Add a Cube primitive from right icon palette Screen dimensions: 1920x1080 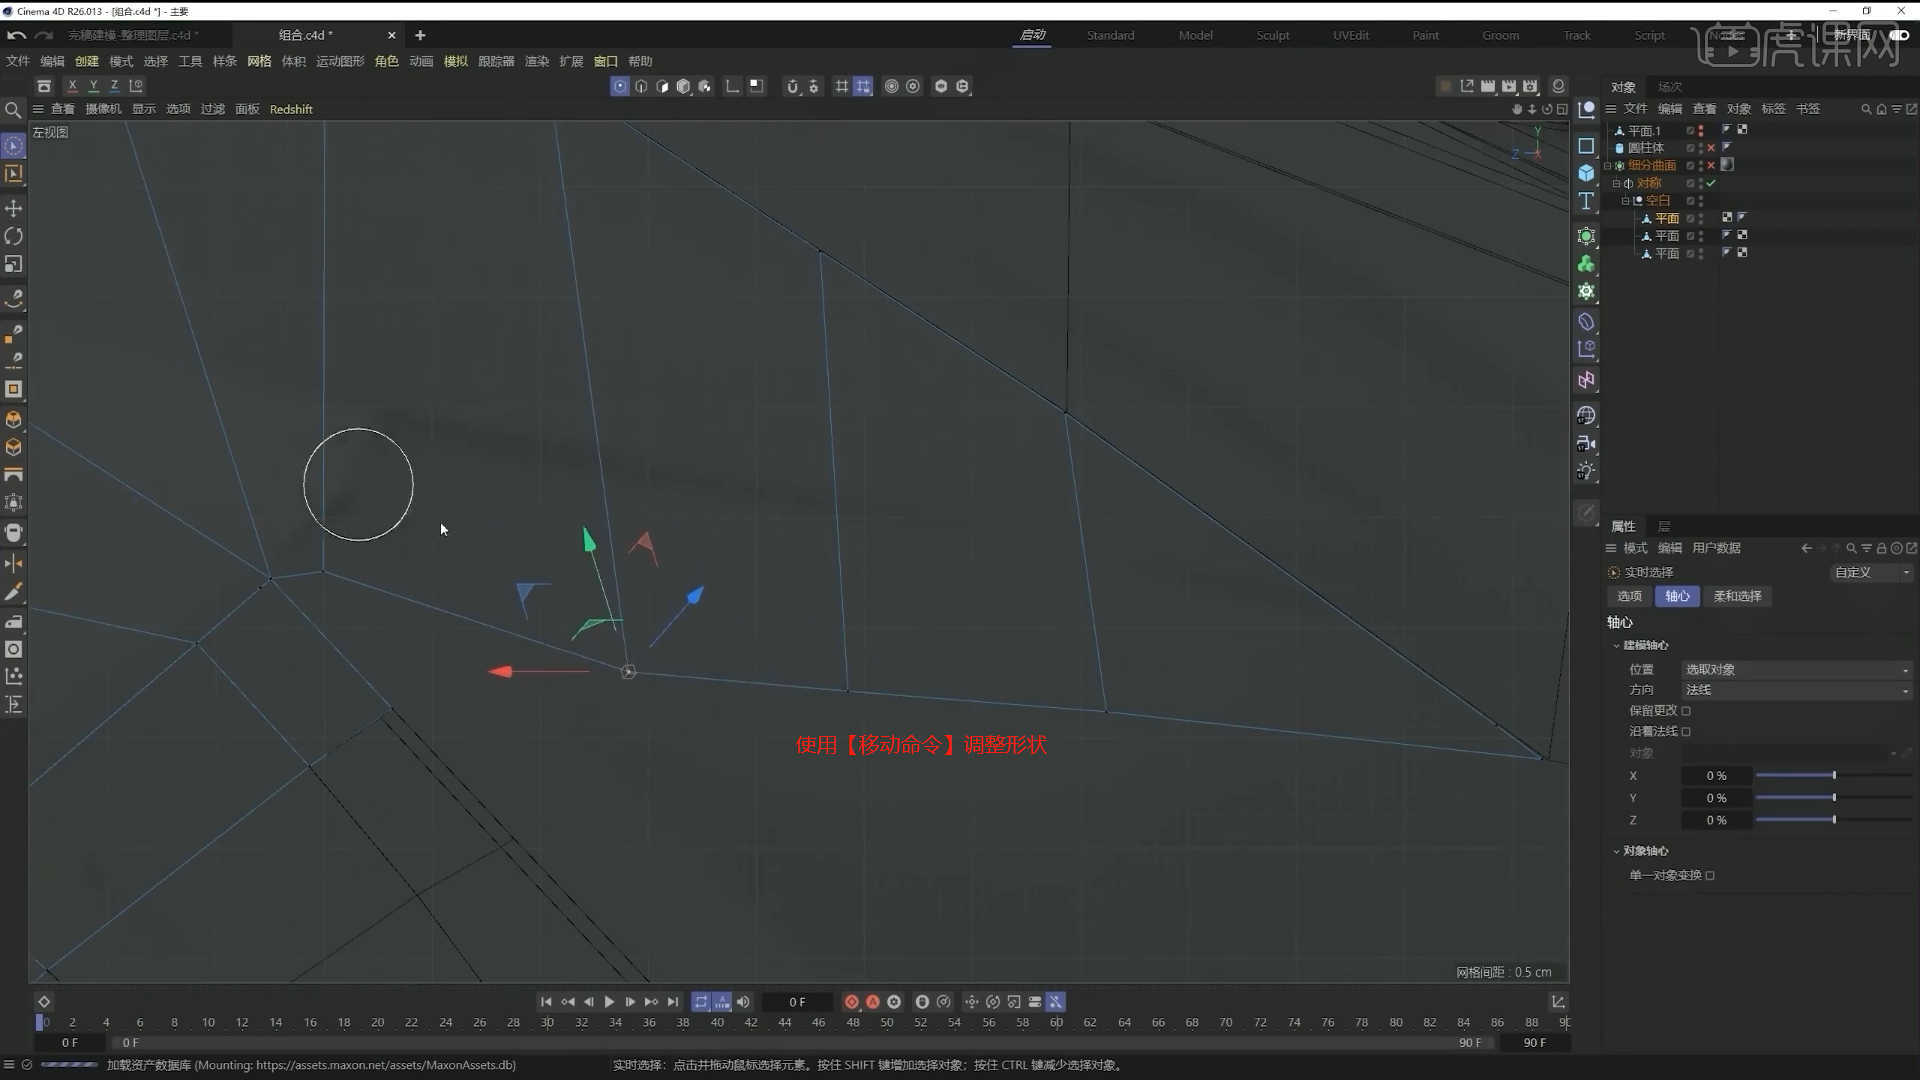point(1586,173)
